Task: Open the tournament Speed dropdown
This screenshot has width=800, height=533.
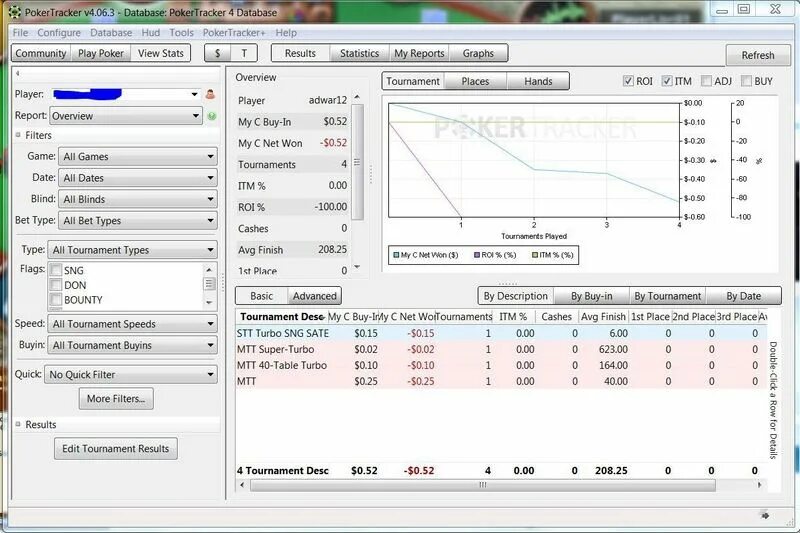Action: (132, 324)
